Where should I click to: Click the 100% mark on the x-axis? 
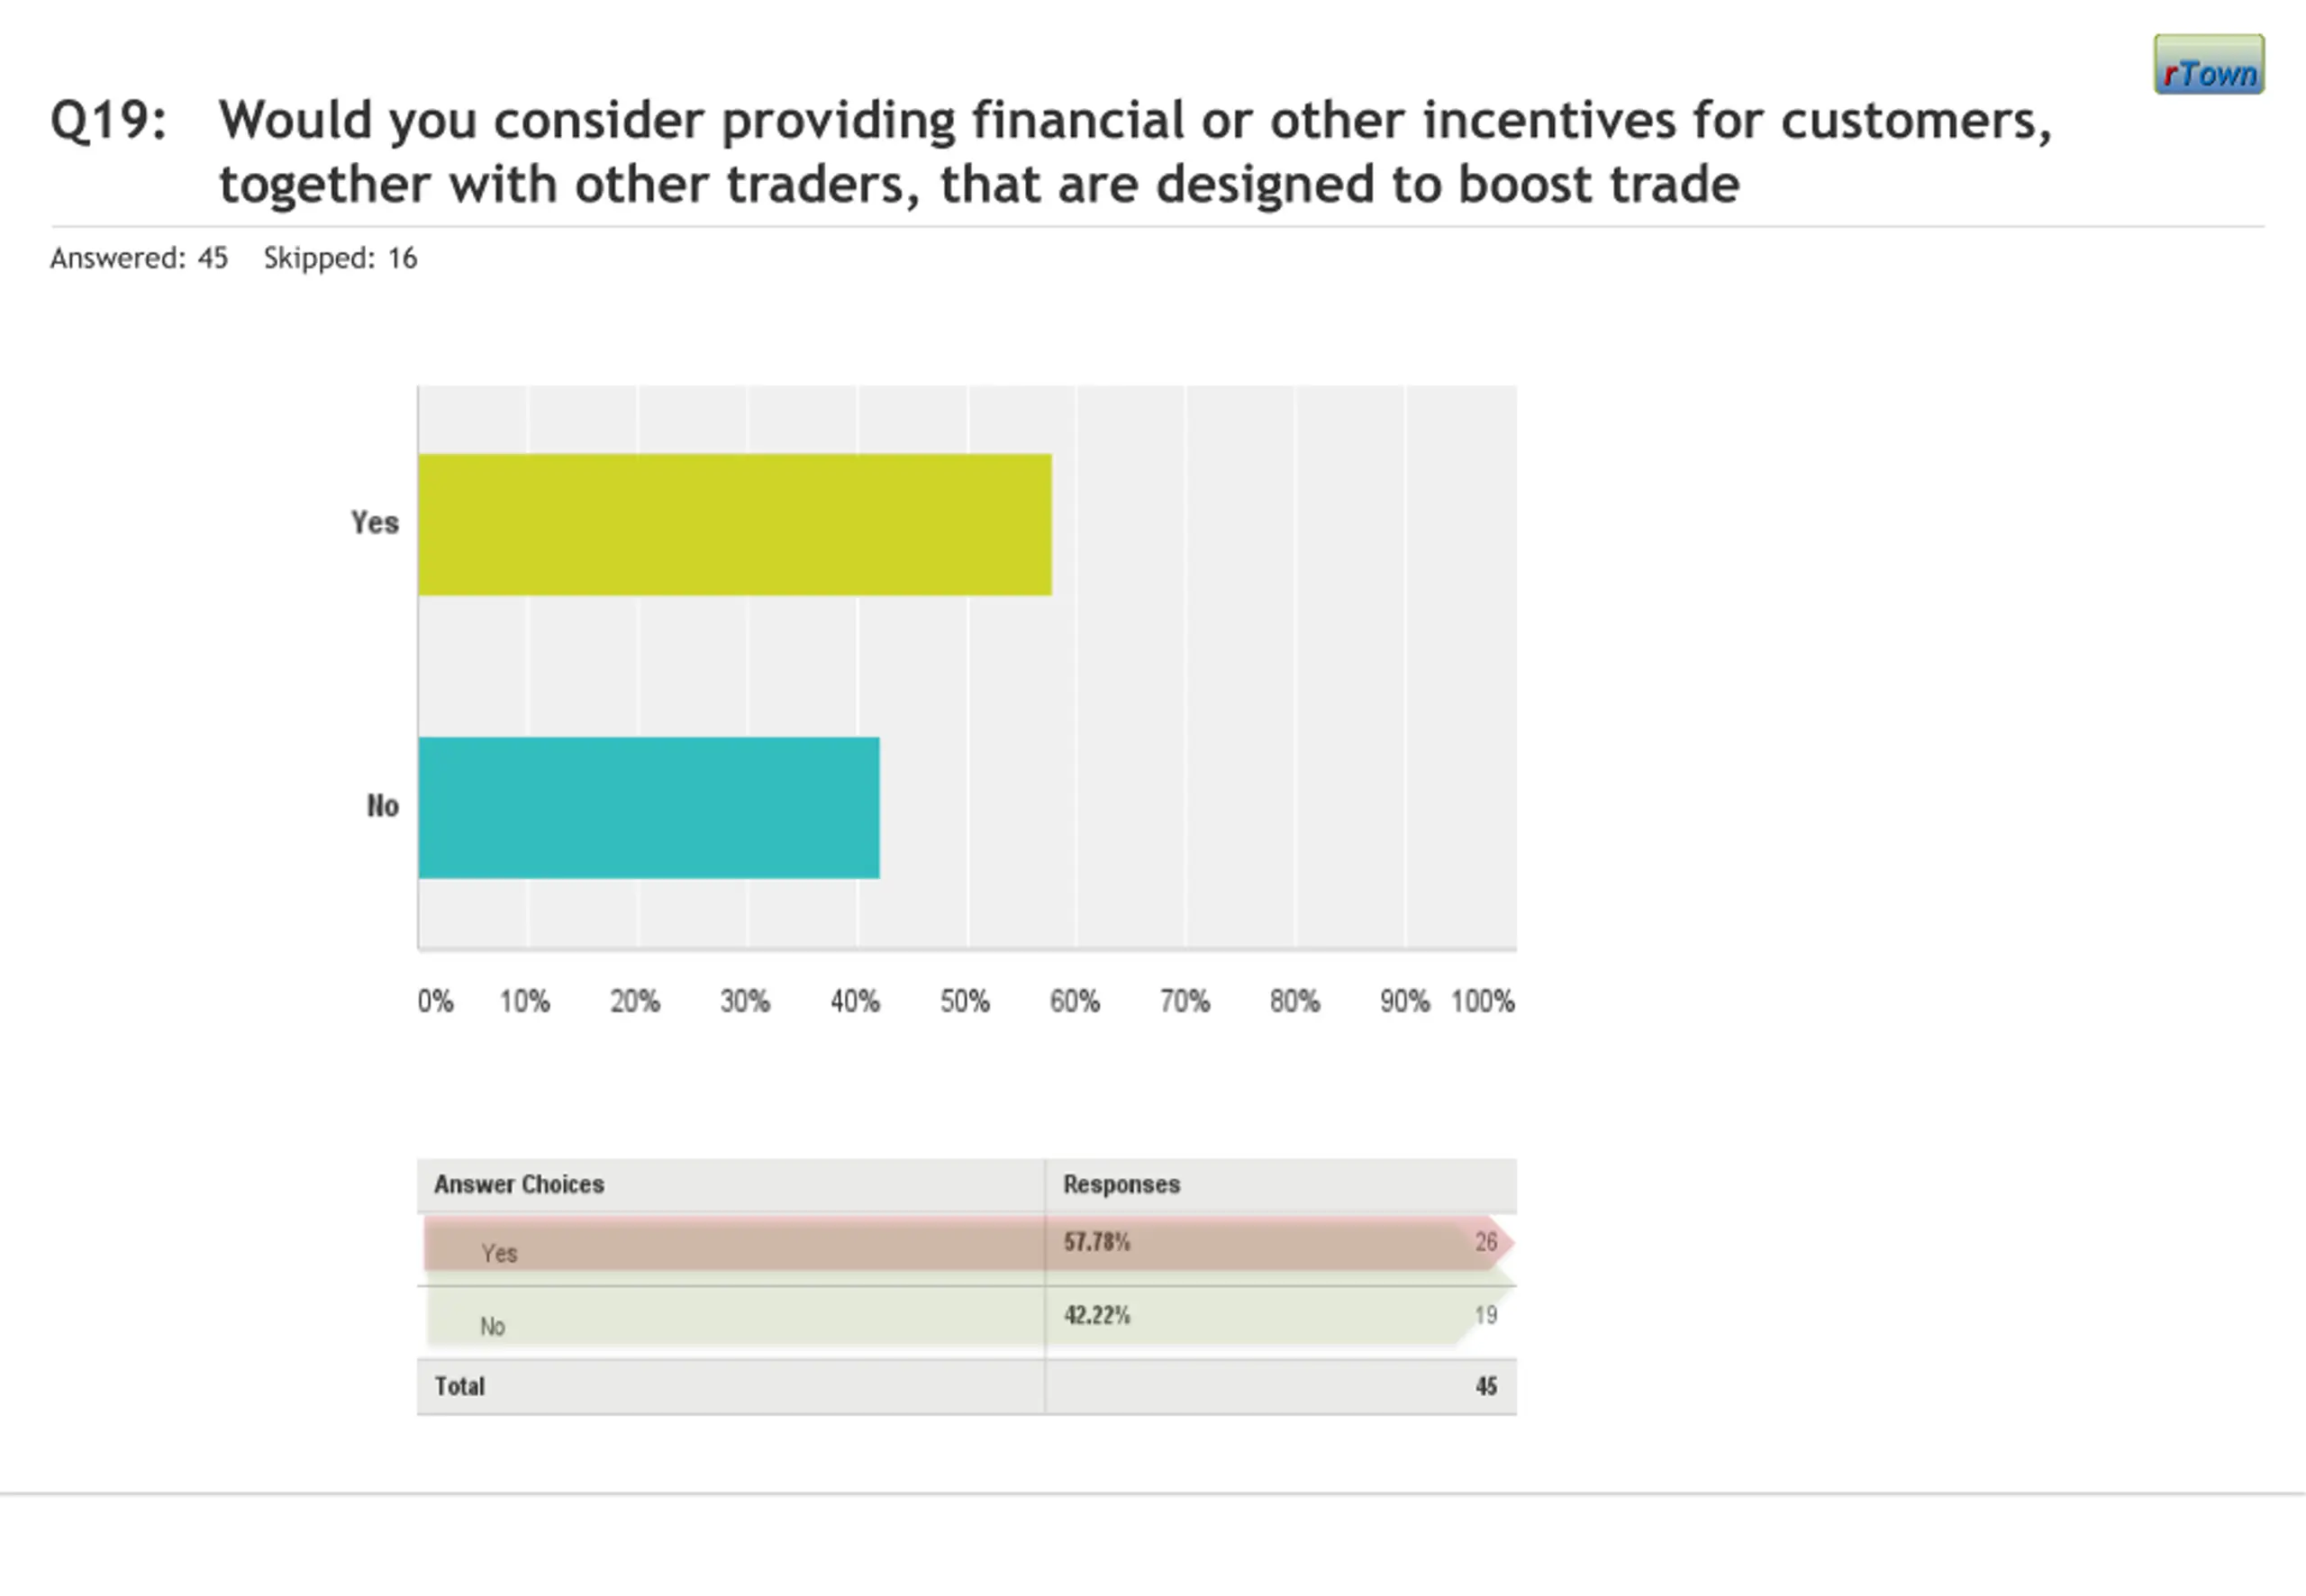[x=1483, y=1002]
